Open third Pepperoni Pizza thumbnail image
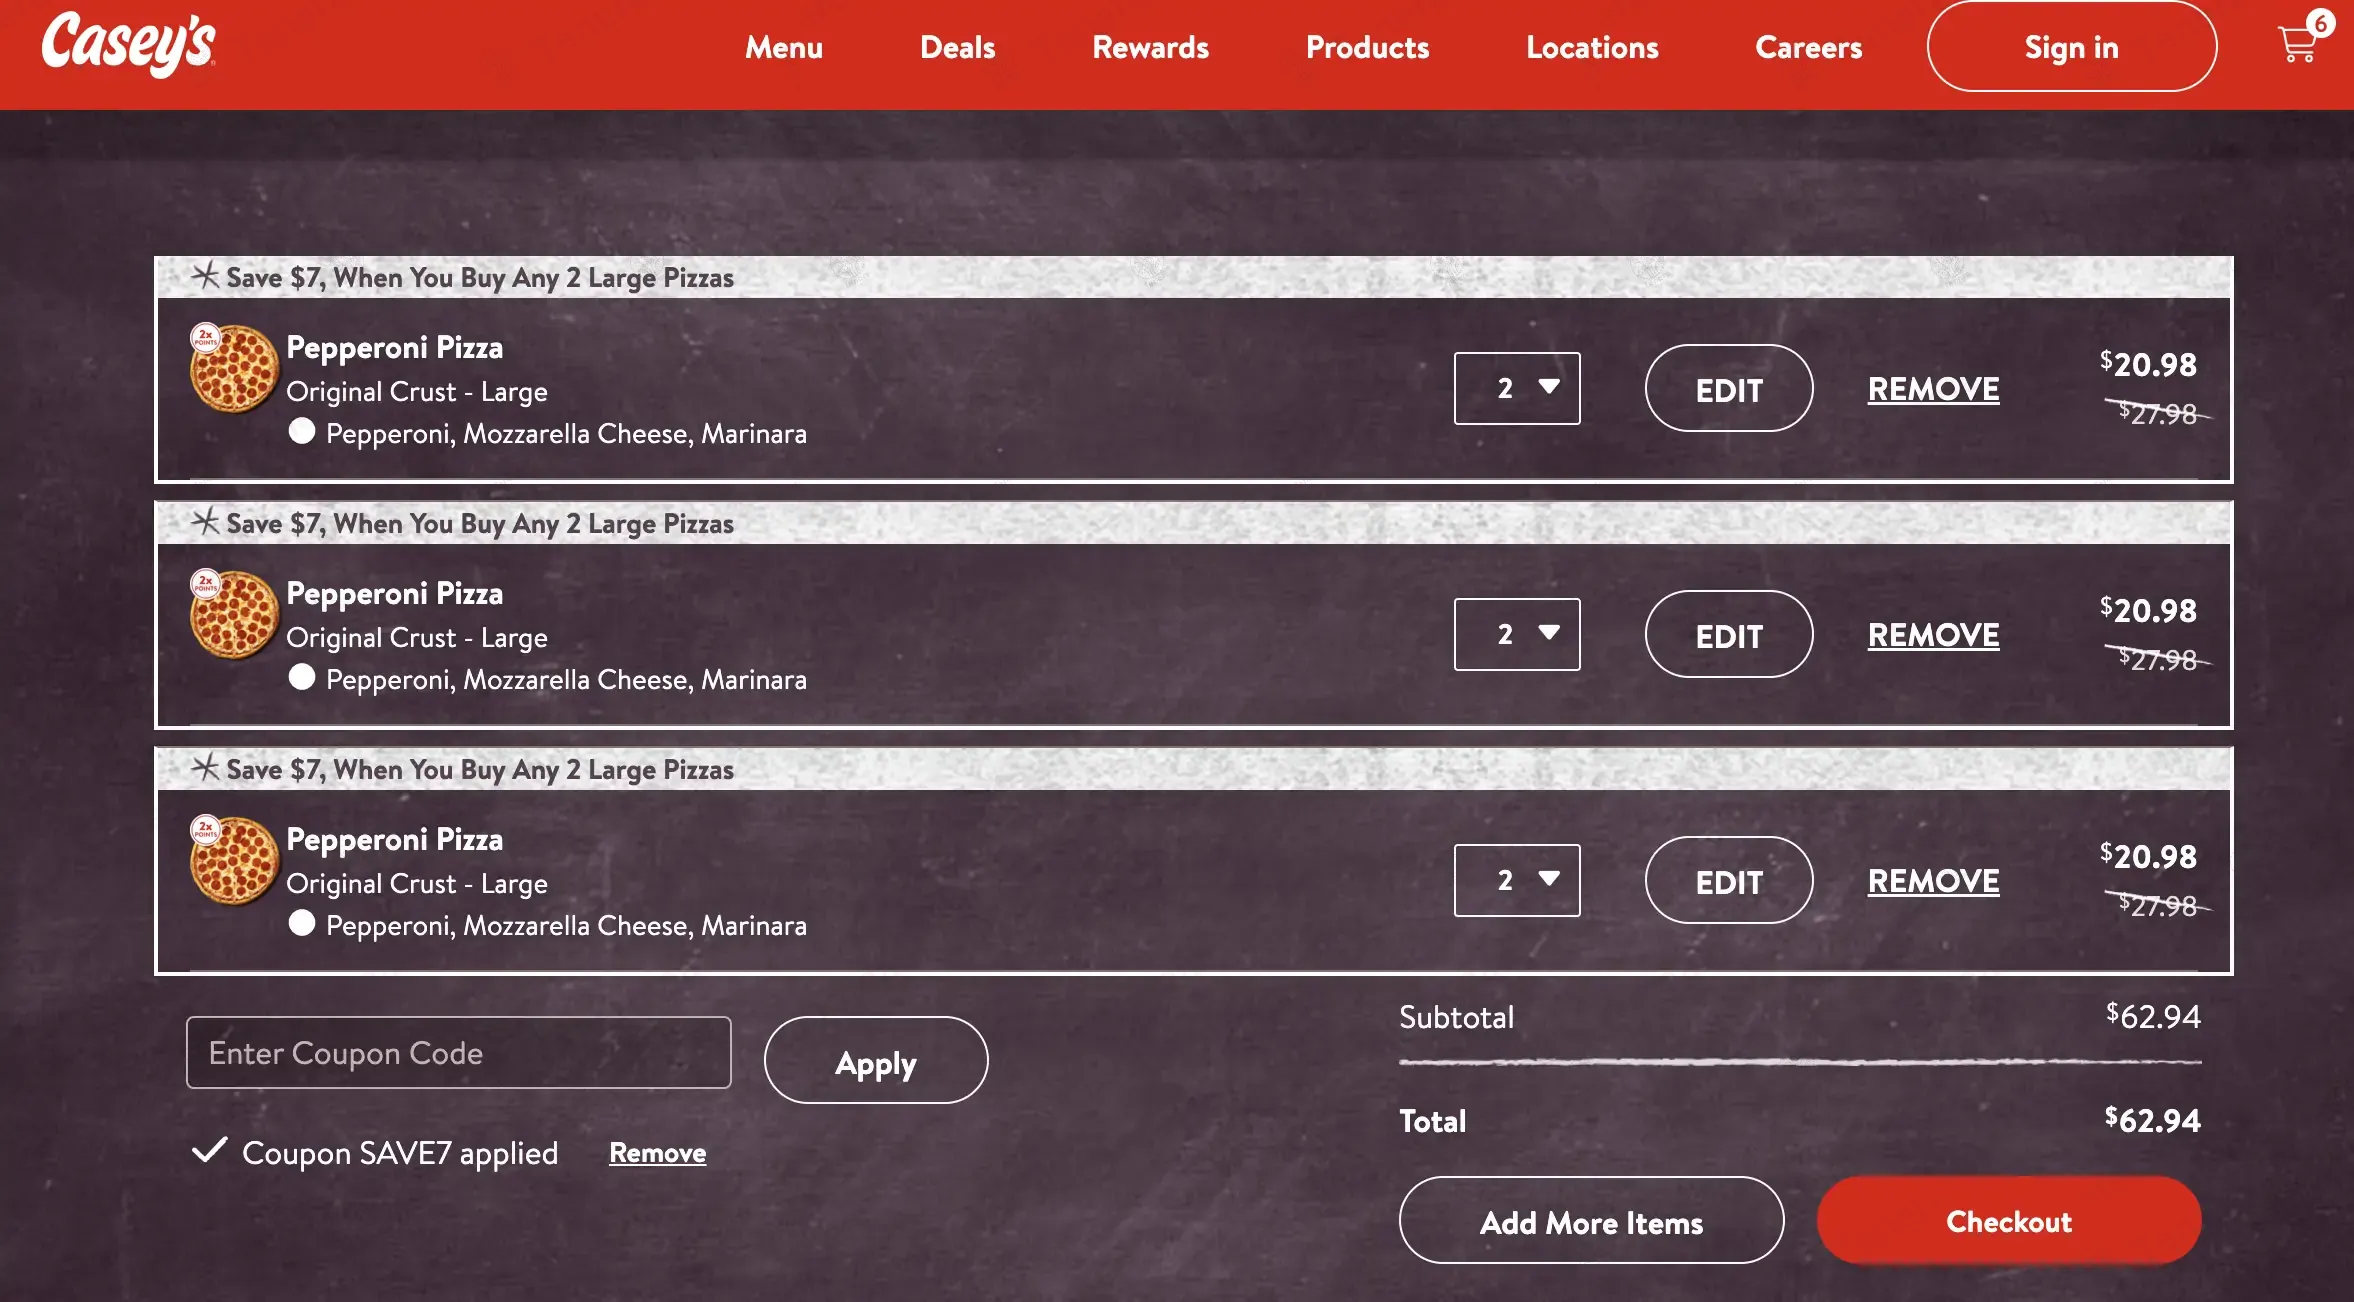This screenshot has height=1302, width=2354. 233,860
